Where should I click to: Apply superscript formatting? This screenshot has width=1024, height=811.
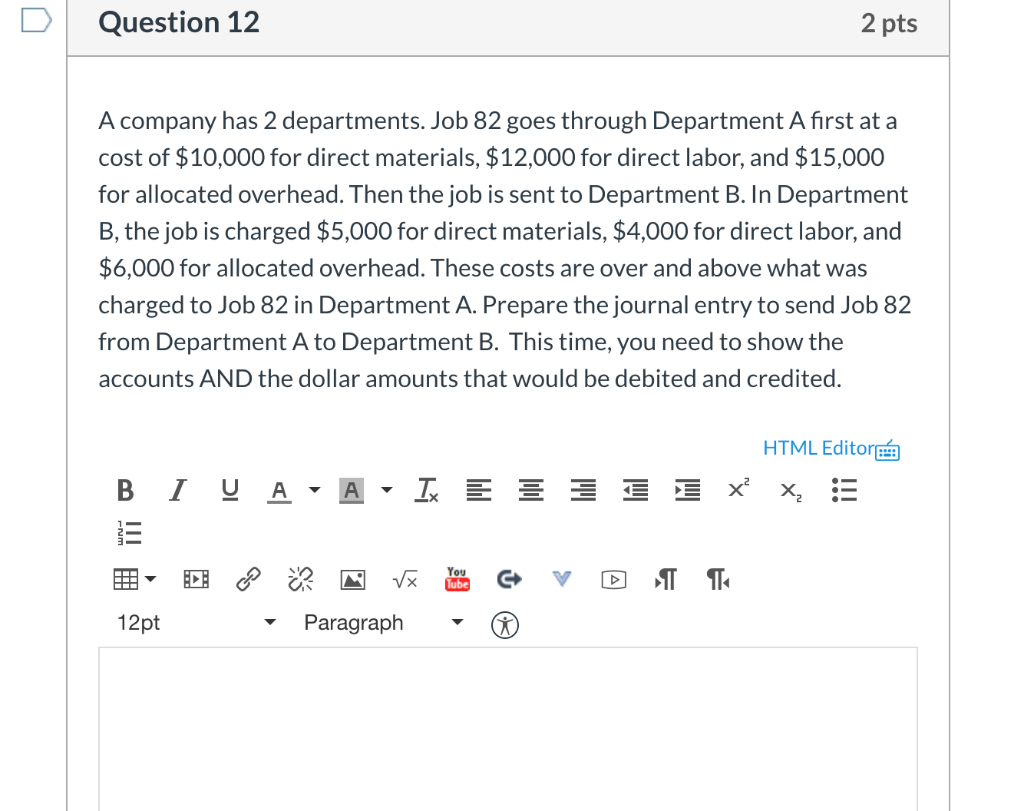click(x=739, y=488)
